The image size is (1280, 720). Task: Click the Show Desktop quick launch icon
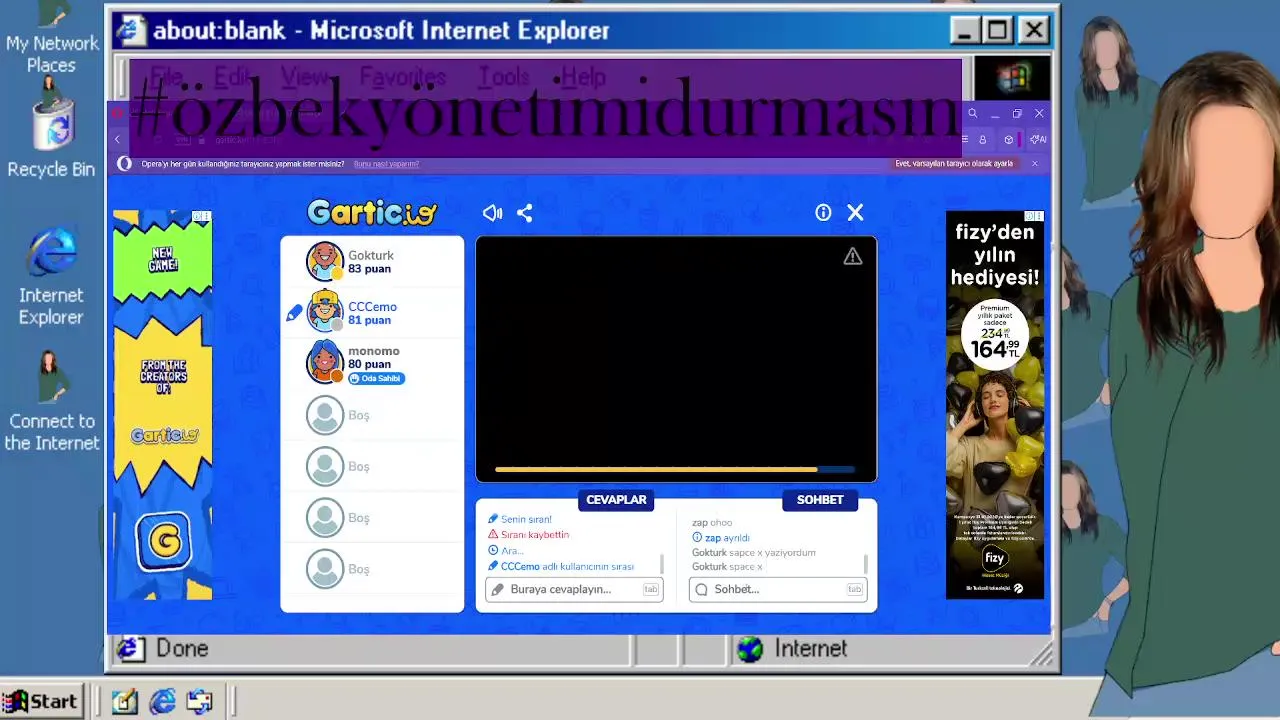click(x=124, y=702)
